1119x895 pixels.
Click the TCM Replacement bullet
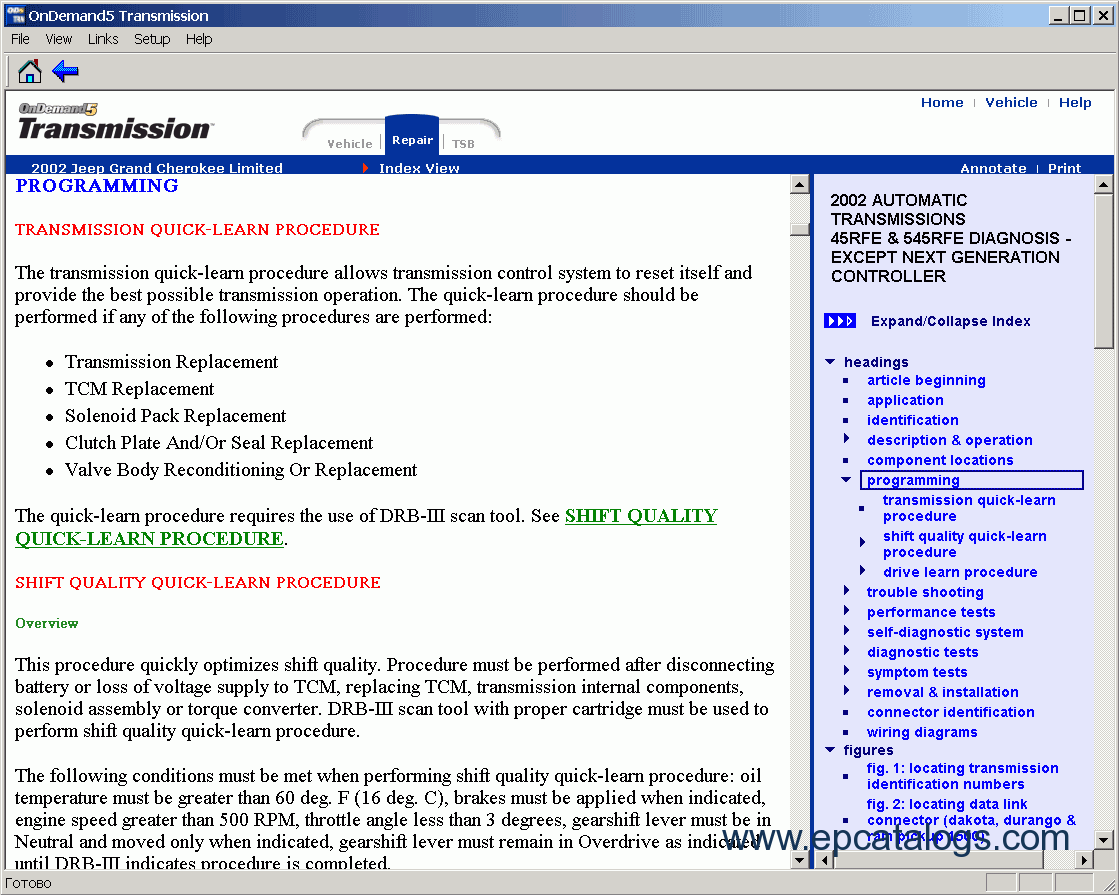coord(139,388)
